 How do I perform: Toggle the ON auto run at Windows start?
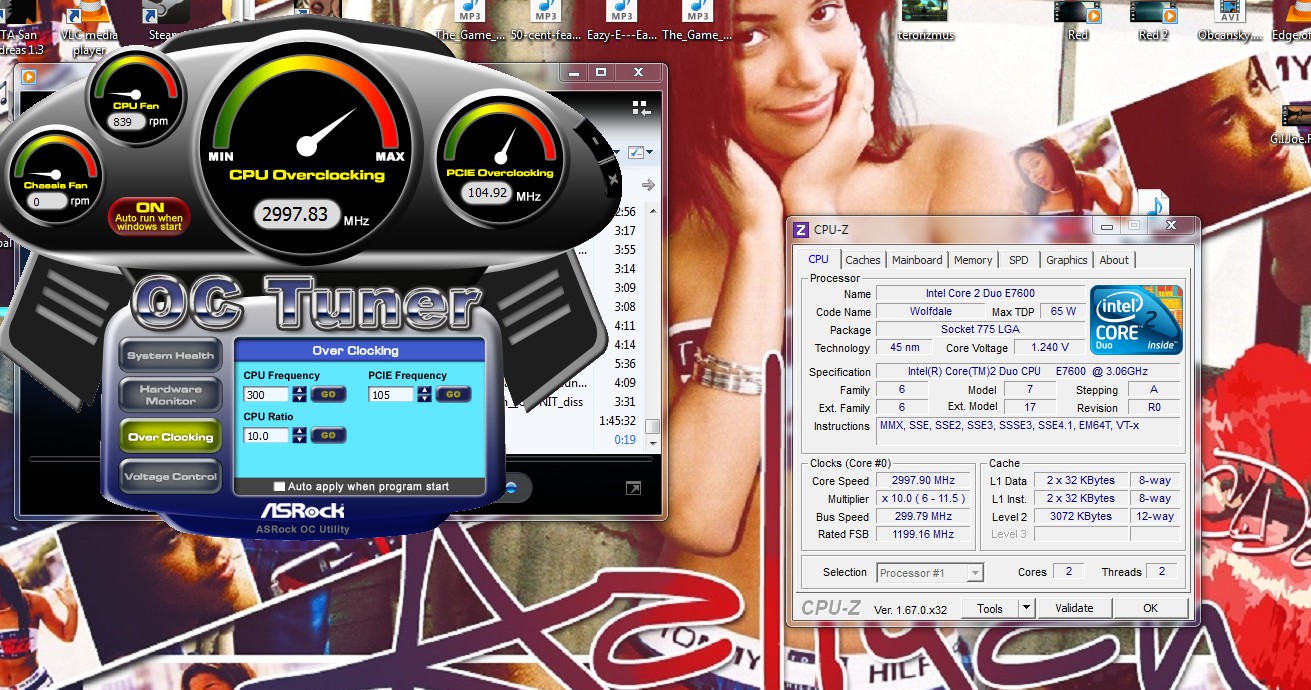(x=149, y=216)
